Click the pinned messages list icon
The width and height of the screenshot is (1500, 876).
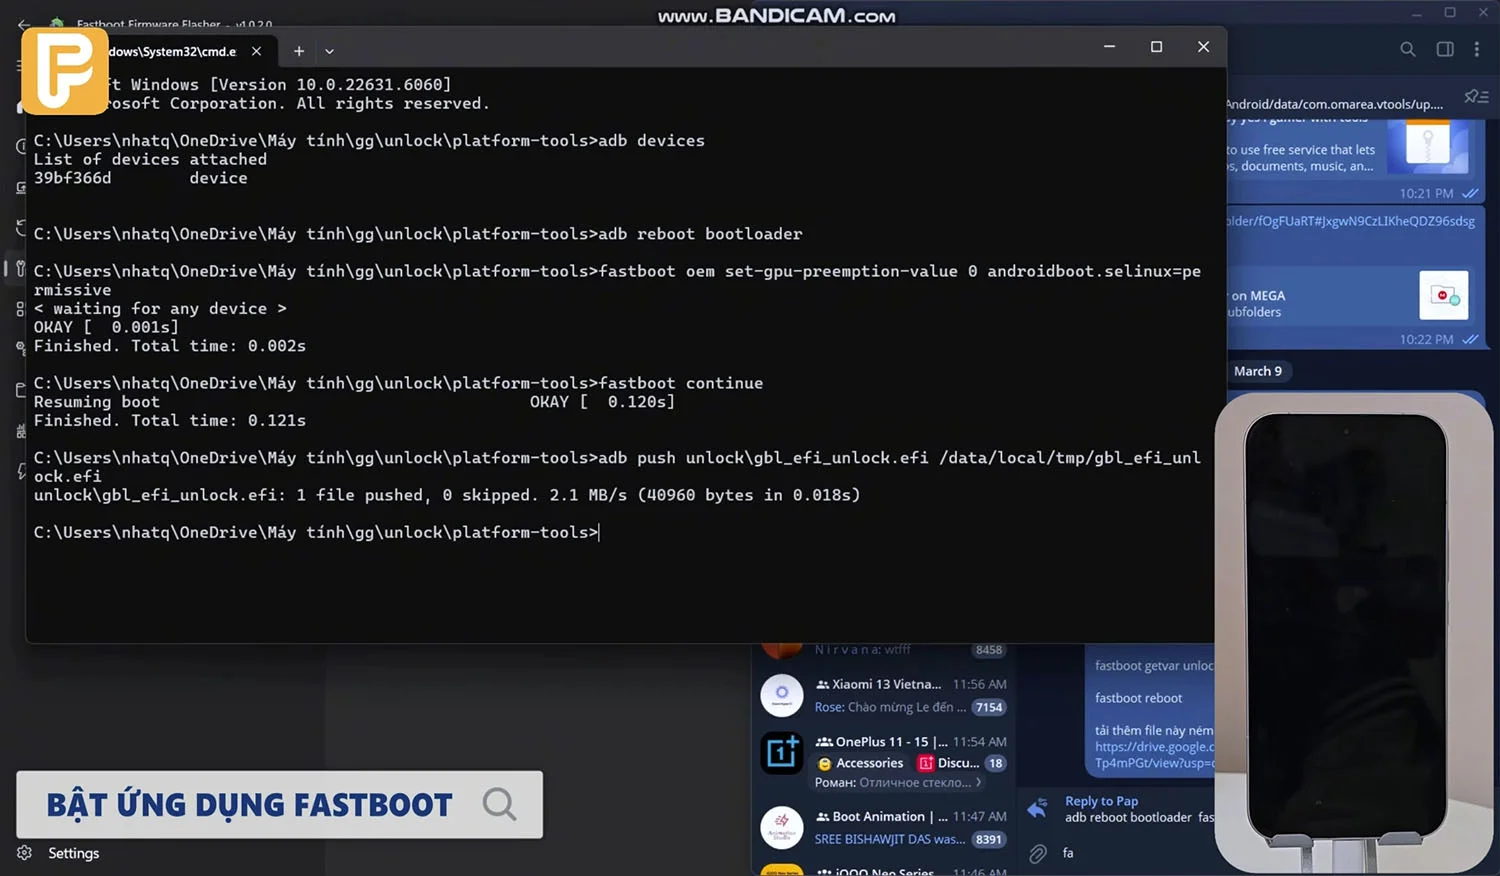1477,96
